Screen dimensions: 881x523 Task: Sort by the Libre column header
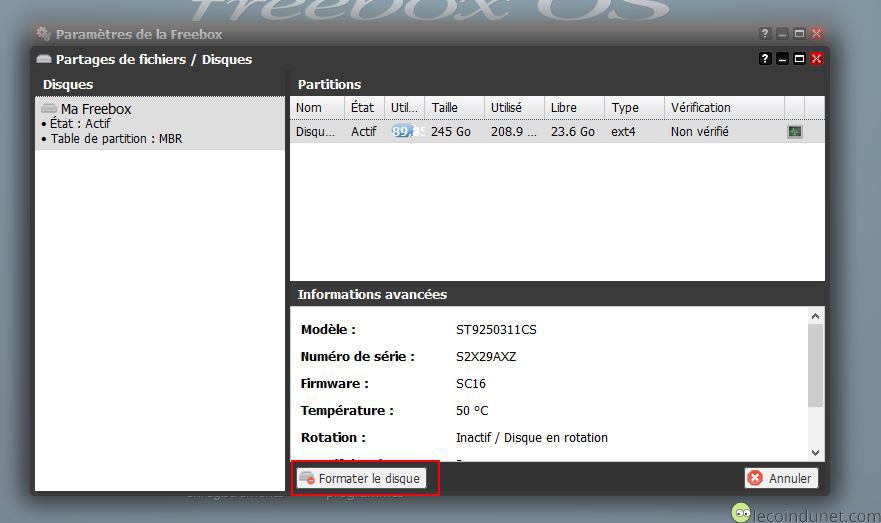[574, 107]
